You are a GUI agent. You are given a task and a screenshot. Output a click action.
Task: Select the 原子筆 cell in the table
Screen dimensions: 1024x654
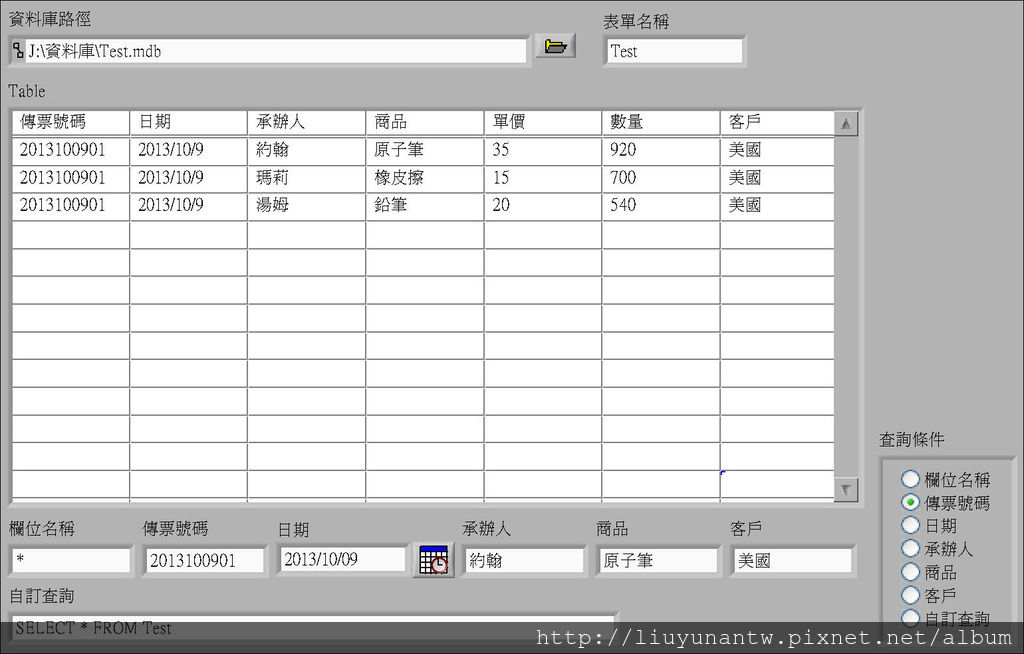[424, 150]
